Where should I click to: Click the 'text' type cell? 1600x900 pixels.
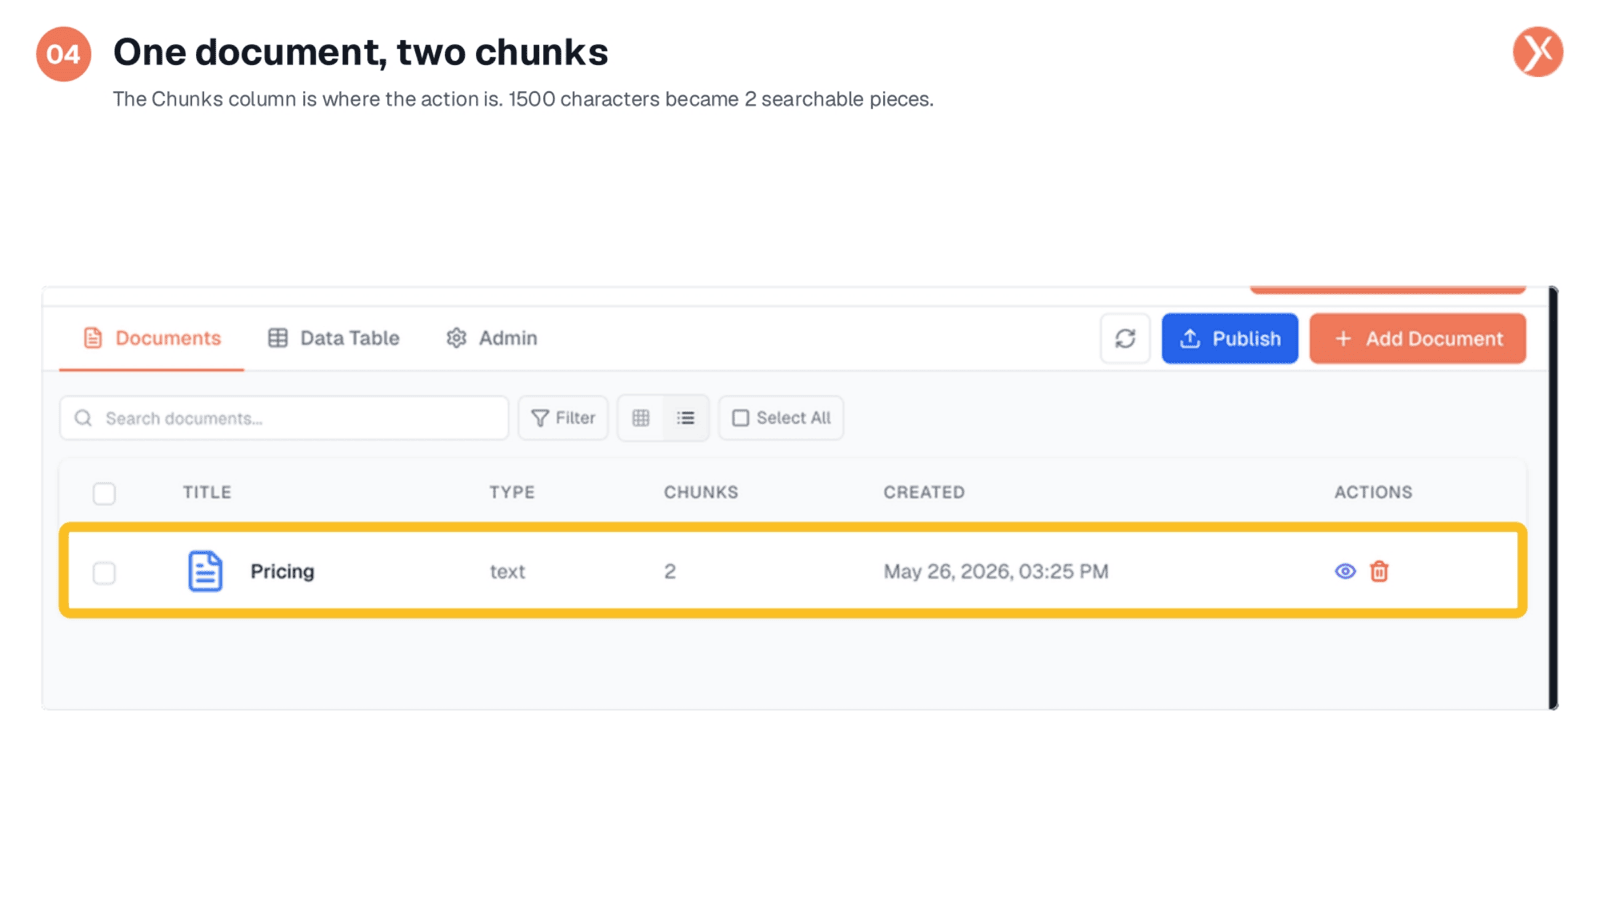[507, 571]
